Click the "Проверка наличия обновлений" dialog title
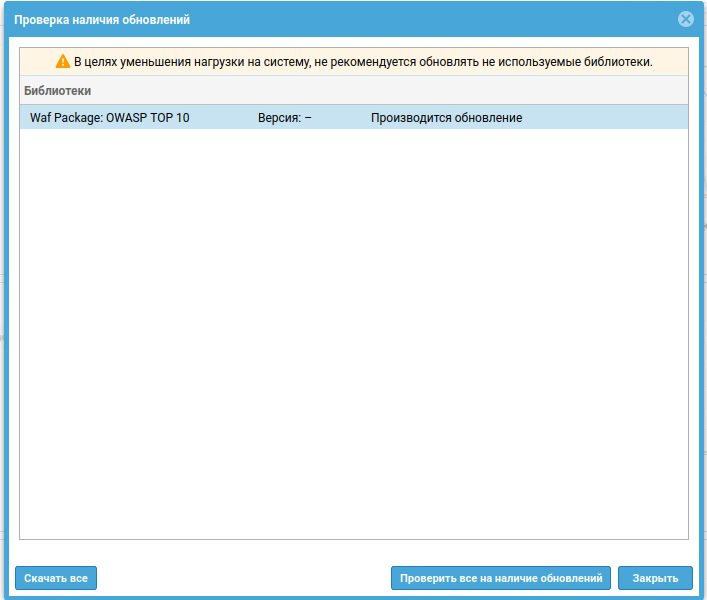Screen dimensions: 707x600 [103, 20]
